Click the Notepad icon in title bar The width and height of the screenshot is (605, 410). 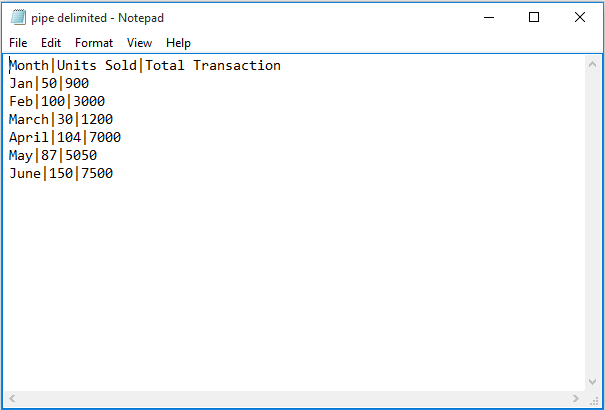pos(18,18)
